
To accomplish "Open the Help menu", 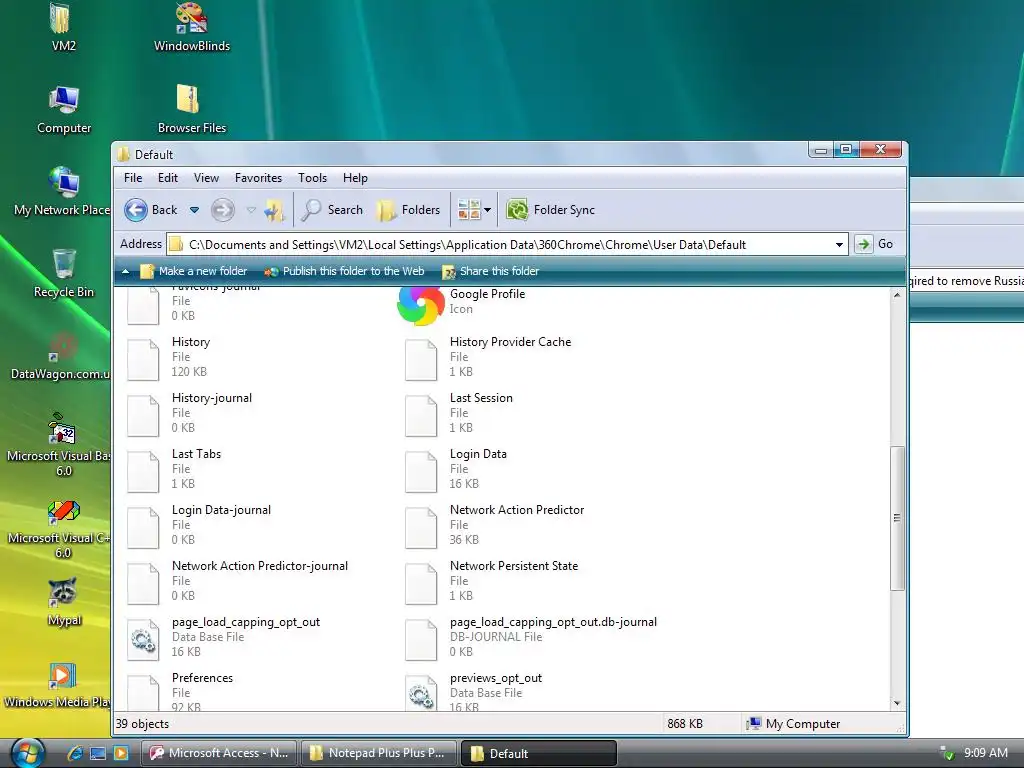I will click(355, 178).
